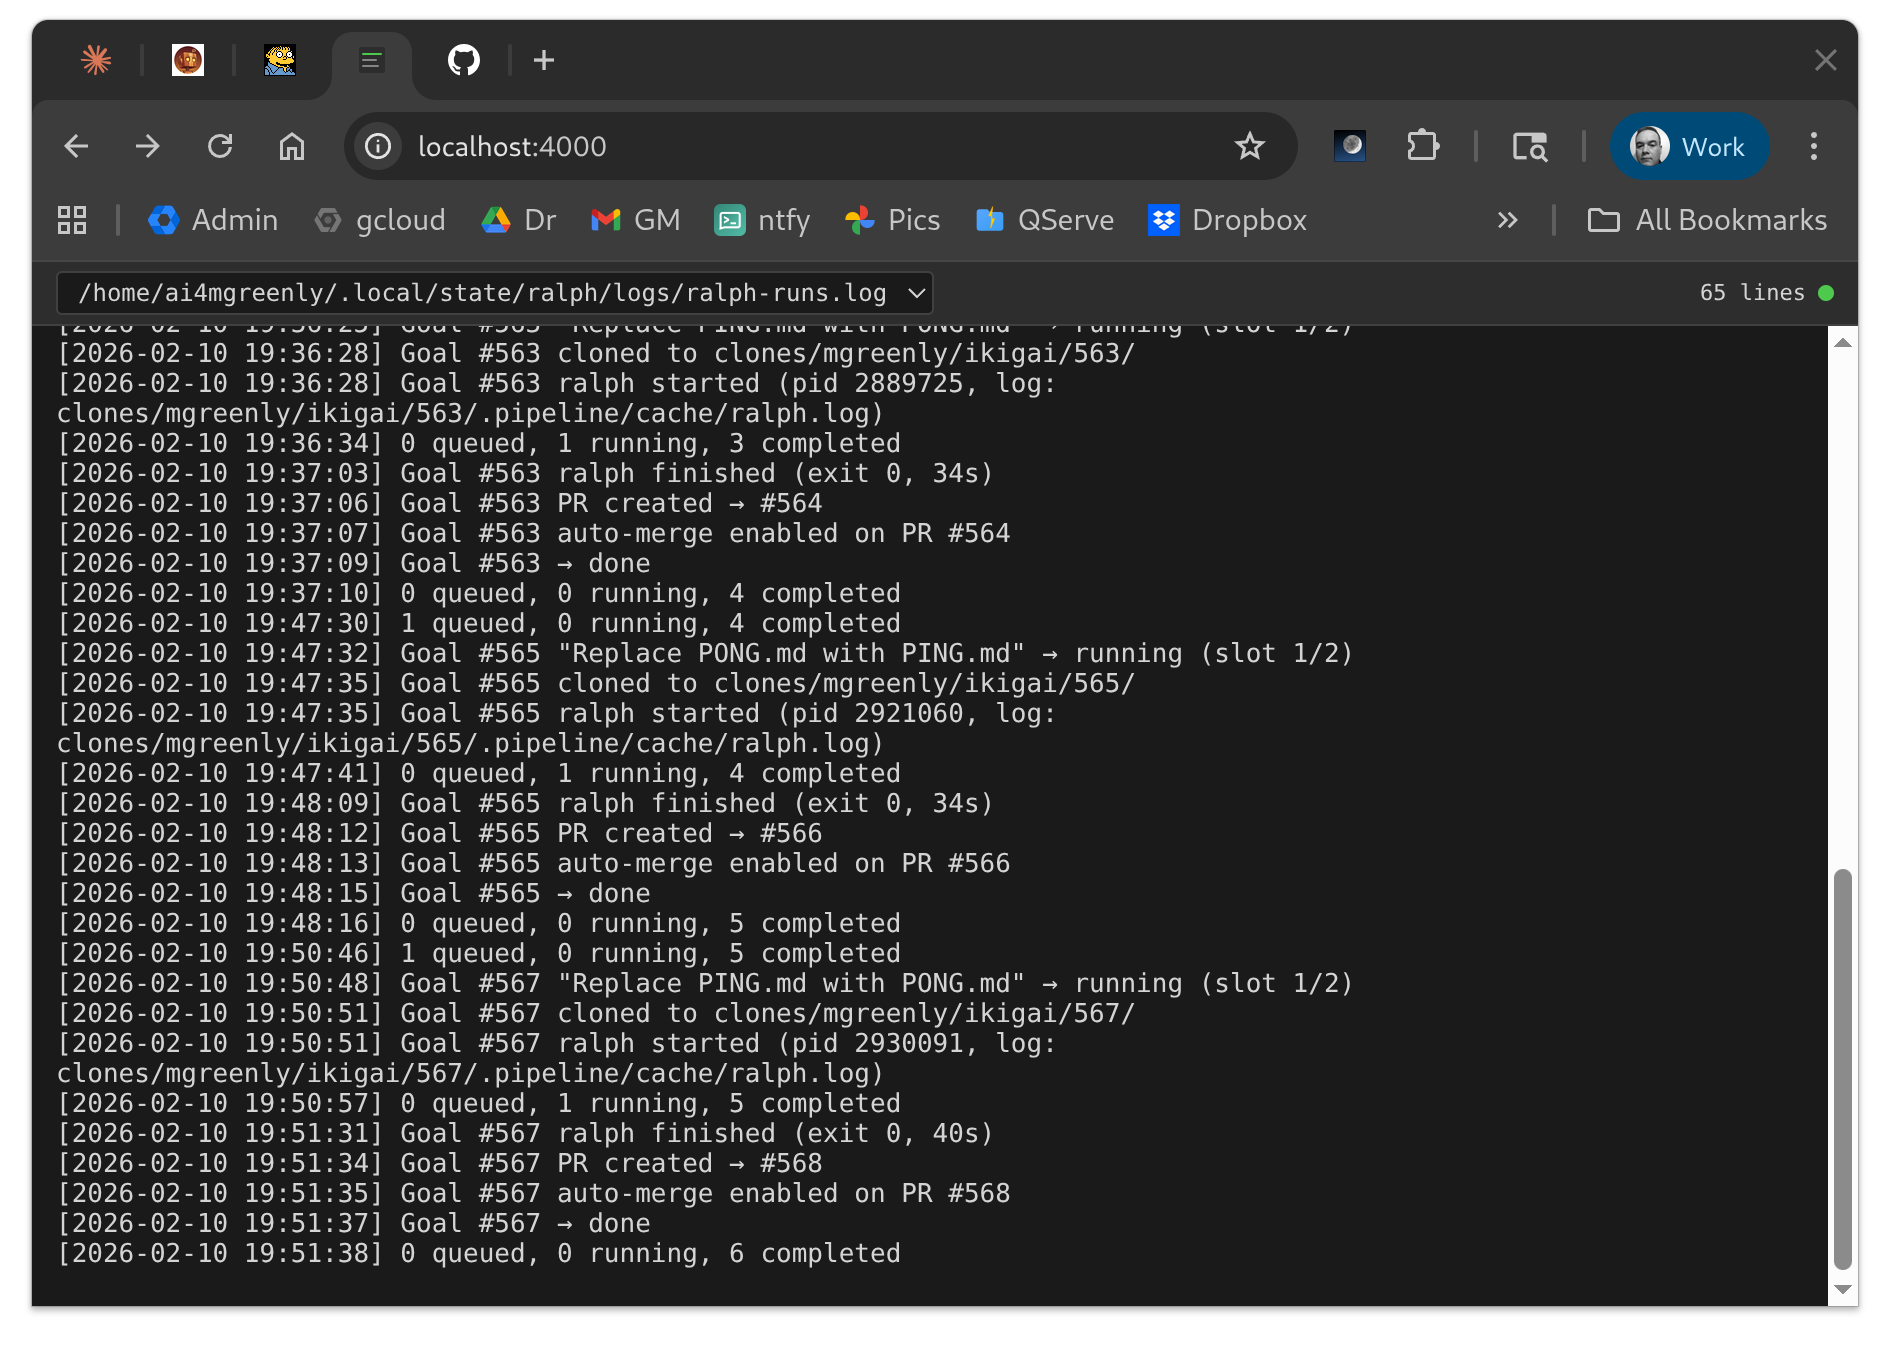The width and height of the screenshot is (1890, 1370).
Task: Open the GitHub tab
Action: point(461,60)
